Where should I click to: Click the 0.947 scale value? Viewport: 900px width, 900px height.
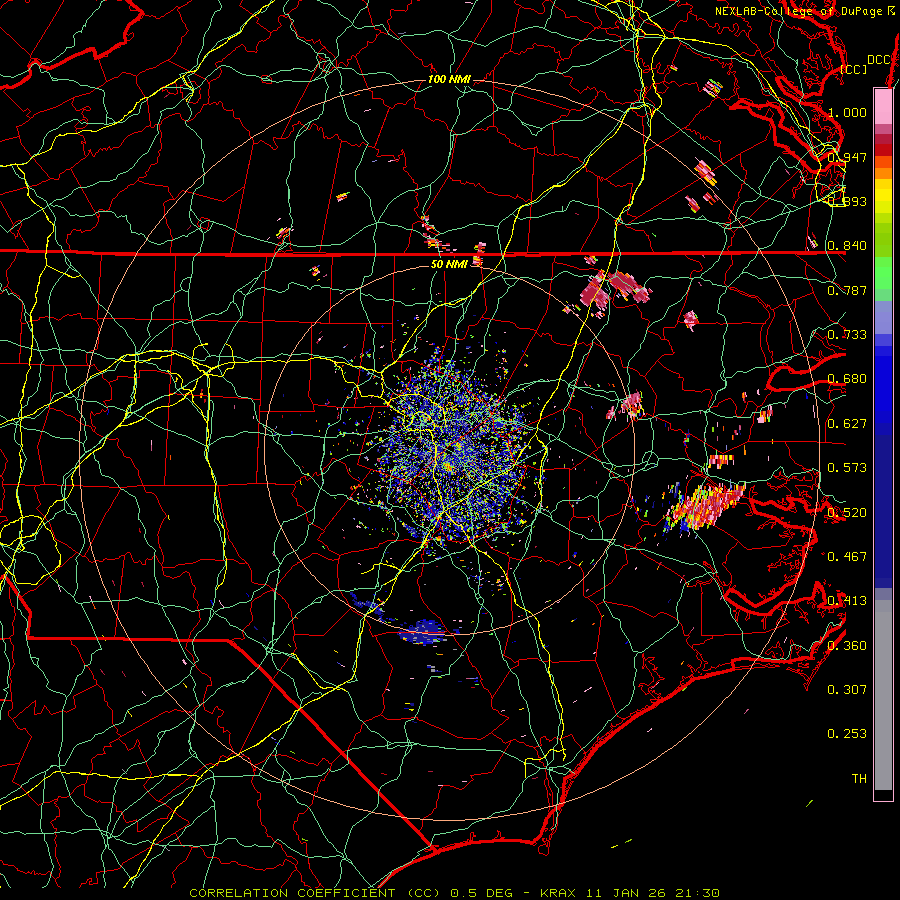point(847,157)
